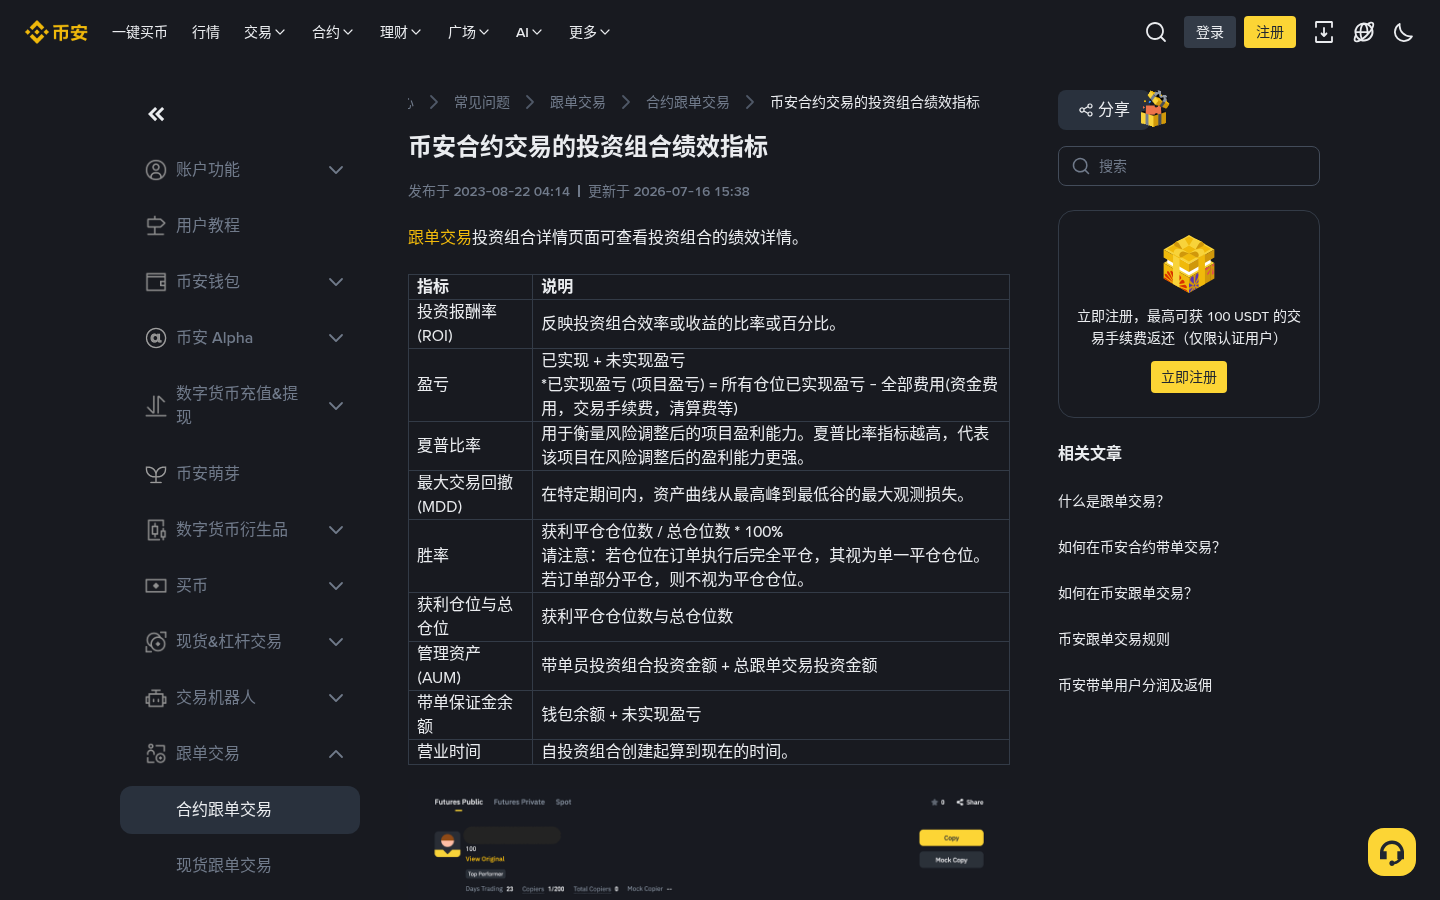This screenshot has width=1440, height=900.
Task: Click the 币安萌芽 sprout icon
Action: 156,474
